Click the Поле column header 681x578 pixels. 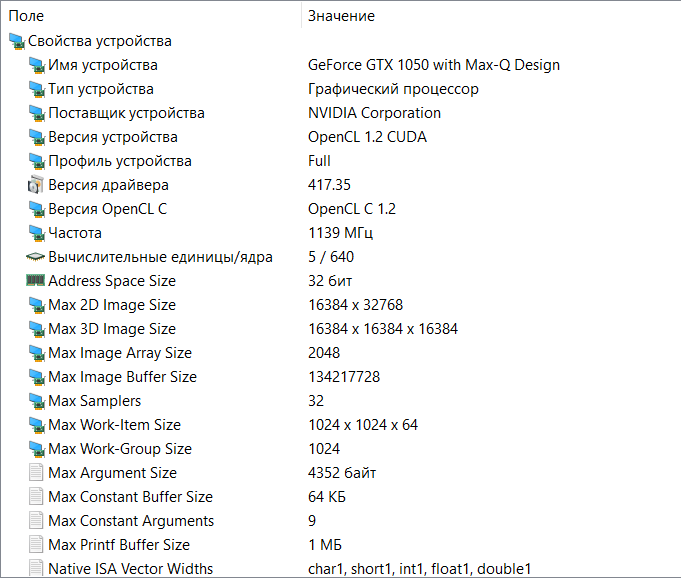26,16
